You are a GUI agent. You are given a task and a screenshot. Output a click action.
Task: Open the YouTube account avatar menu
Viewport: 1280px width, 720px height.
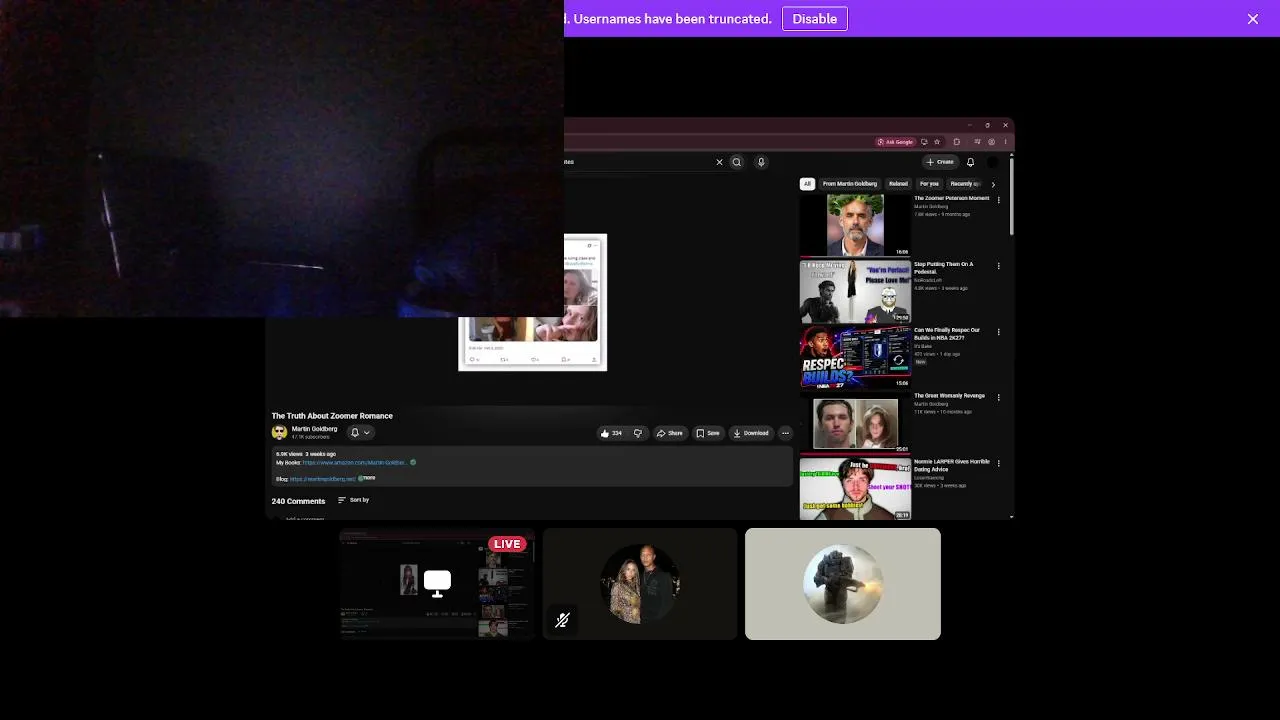(x=993, y=162)
